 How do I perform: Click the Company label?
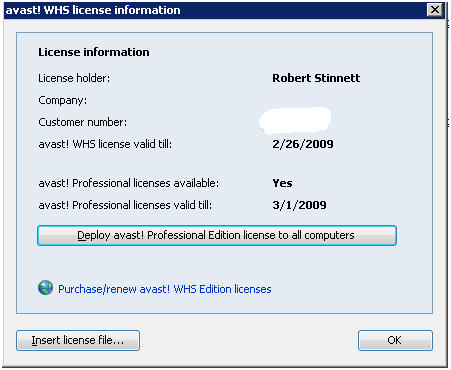click(63, 100)
